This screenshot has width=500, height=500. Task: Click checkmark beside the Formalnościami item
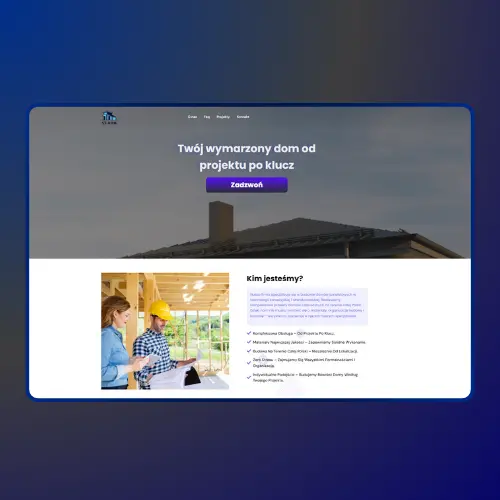[x=249, y=363]
